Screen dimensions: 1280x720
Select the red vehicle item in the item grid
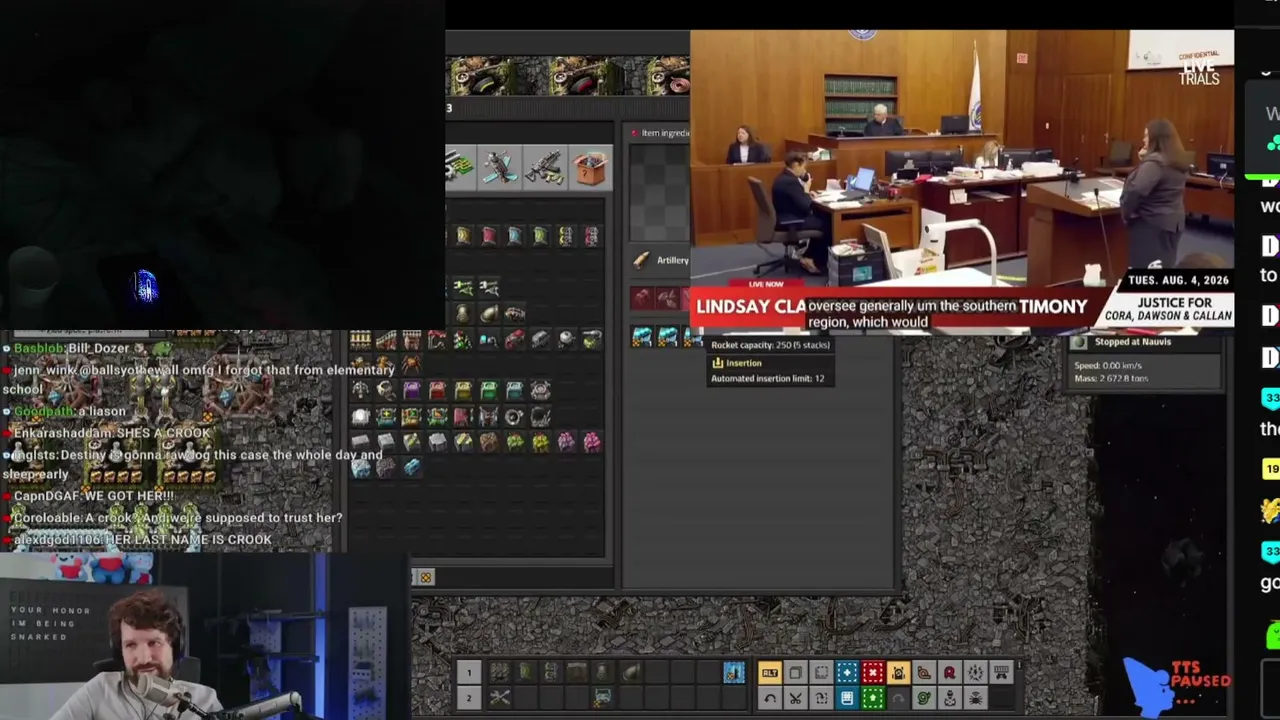coord(514,341)
